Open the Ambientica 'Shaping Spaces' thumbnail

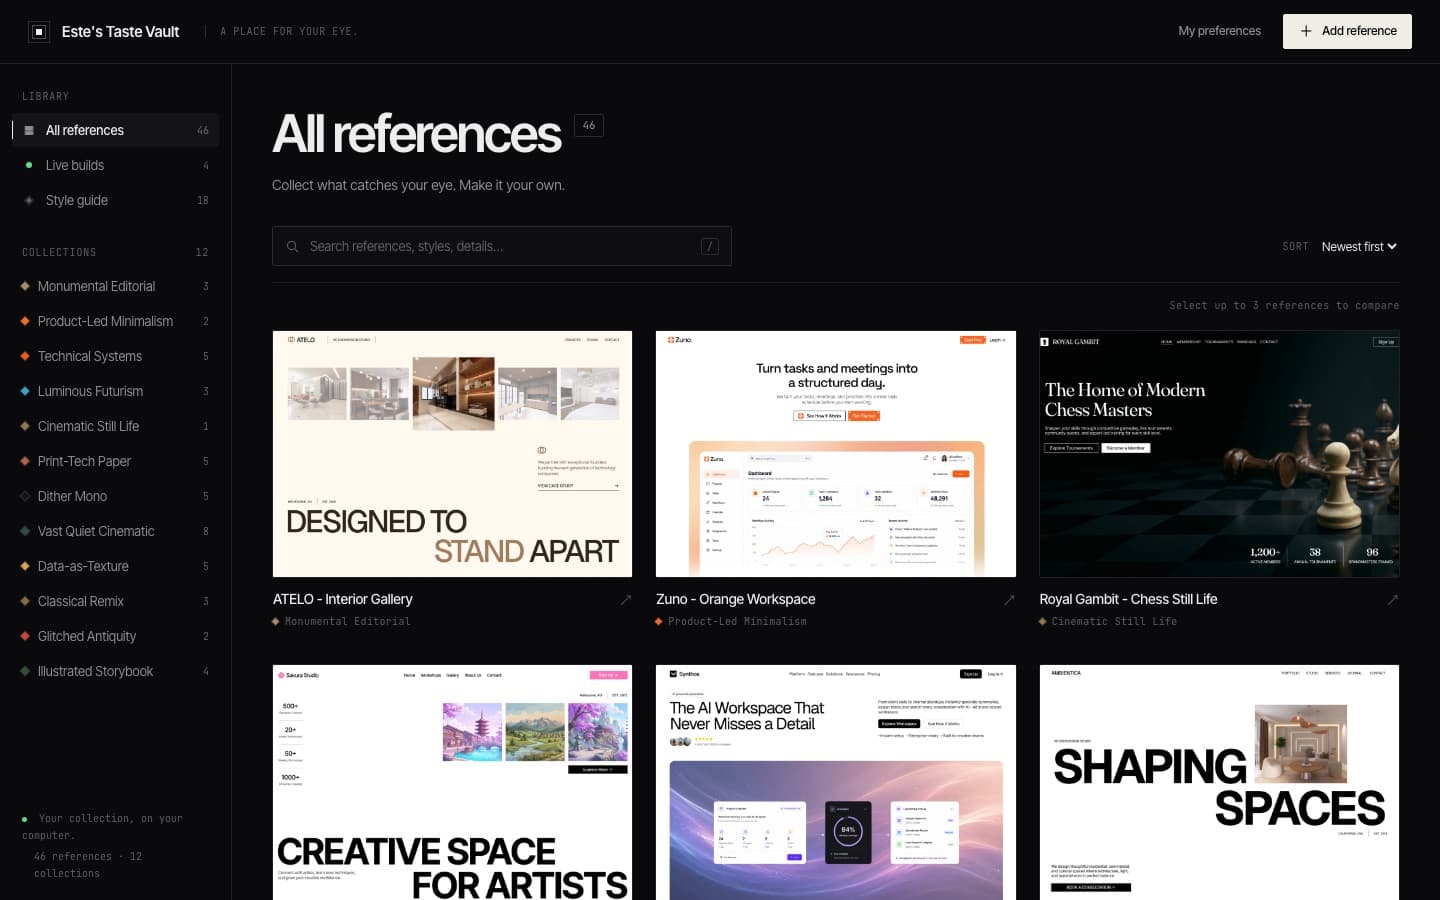point(1219,782)
